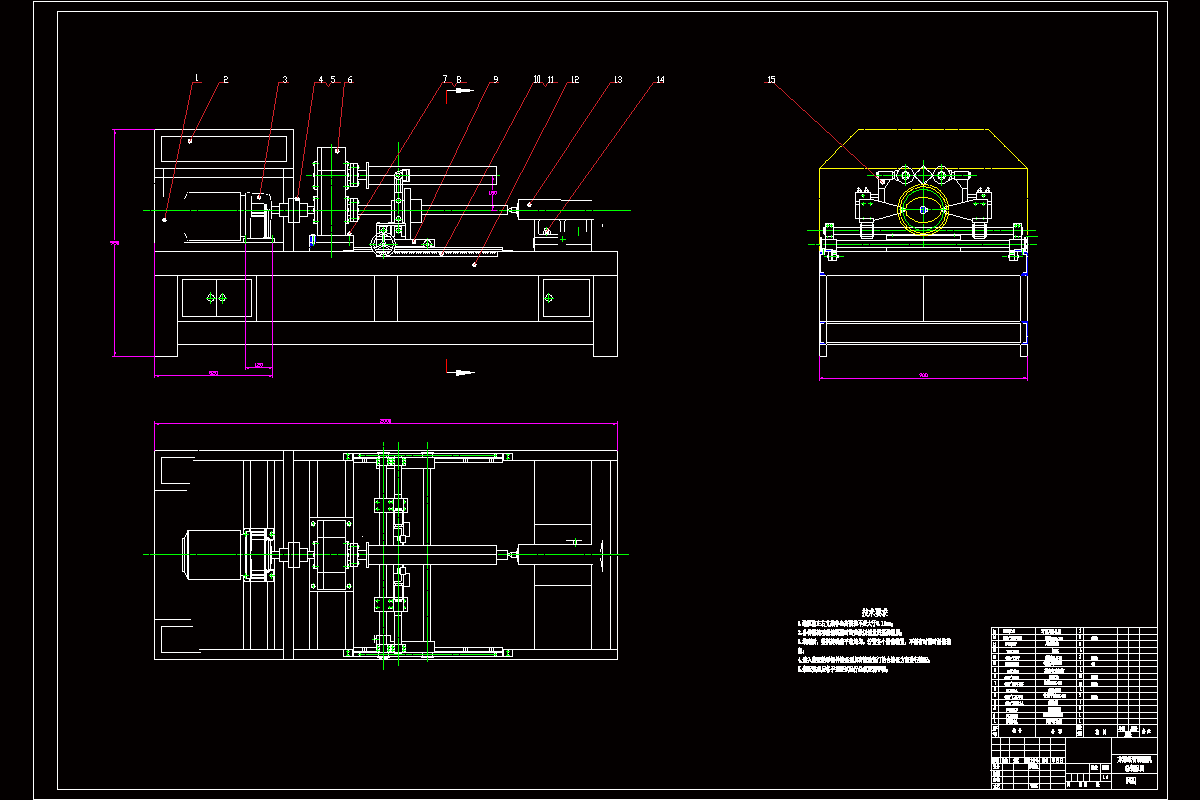Select part balloon number 9
The image size is (1200, 800).
coord(494,79)
